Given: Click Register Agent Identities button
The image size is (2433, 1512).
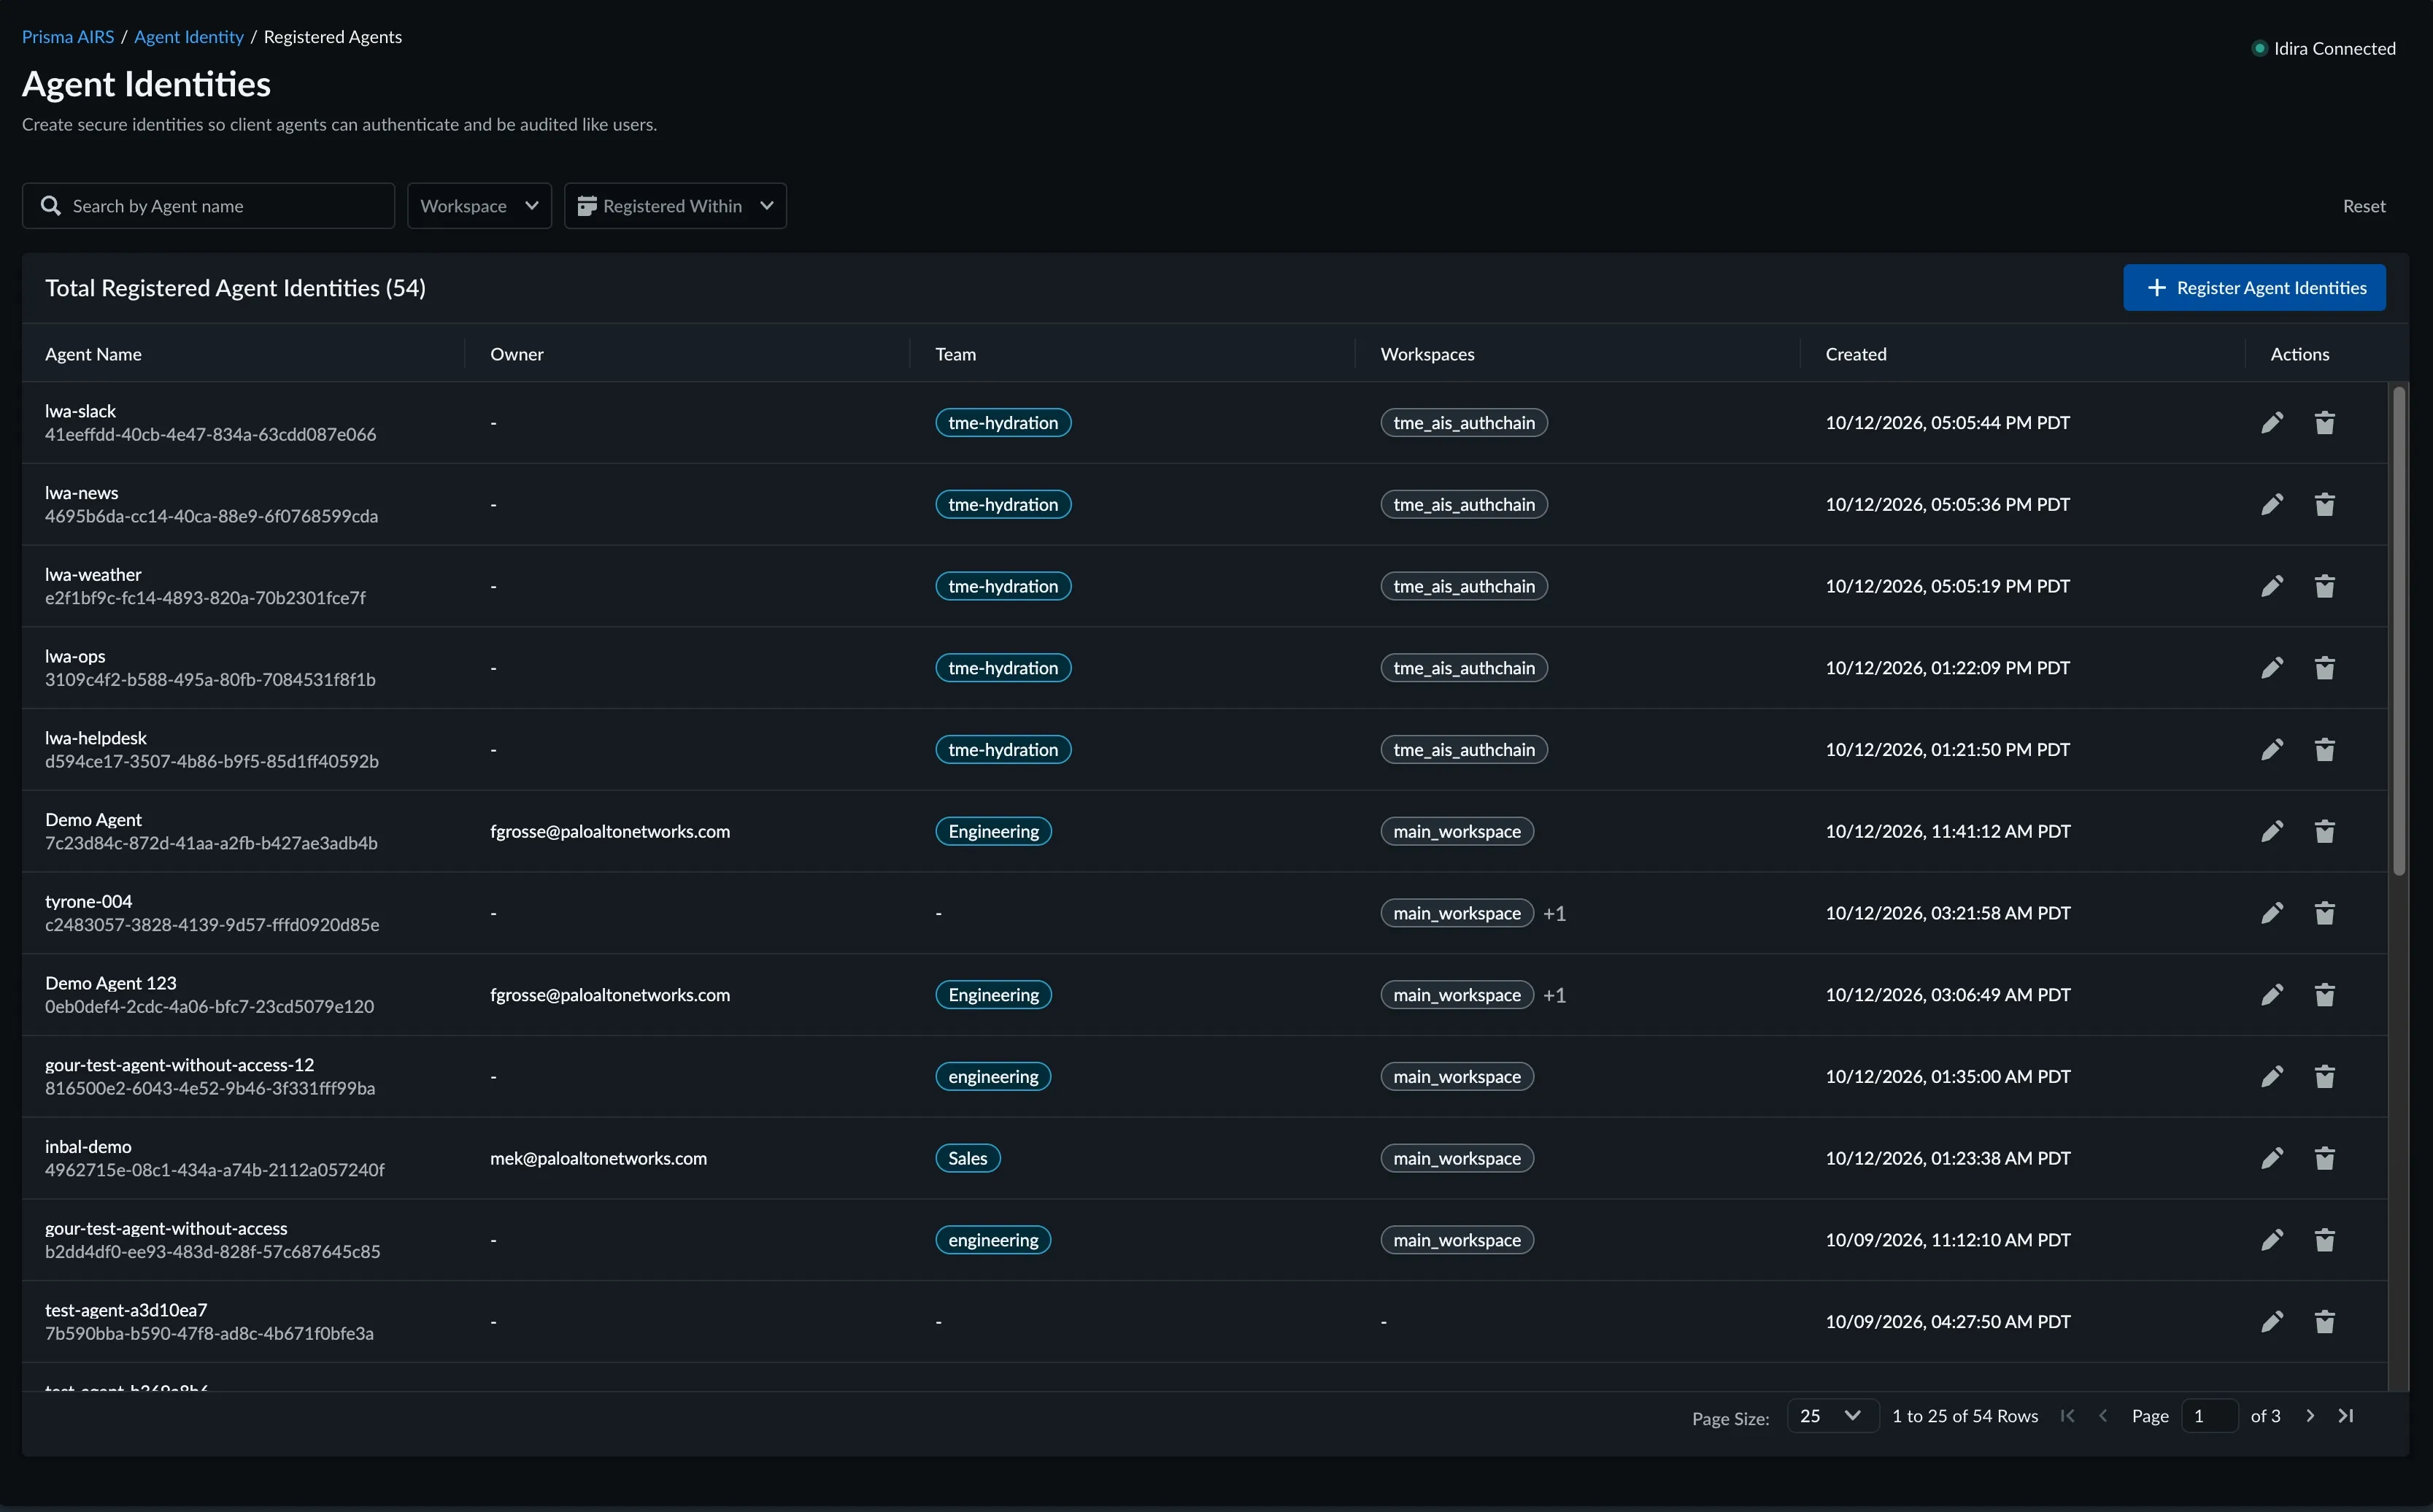Looking at the screenshot, I should (x=2254, y=288).
